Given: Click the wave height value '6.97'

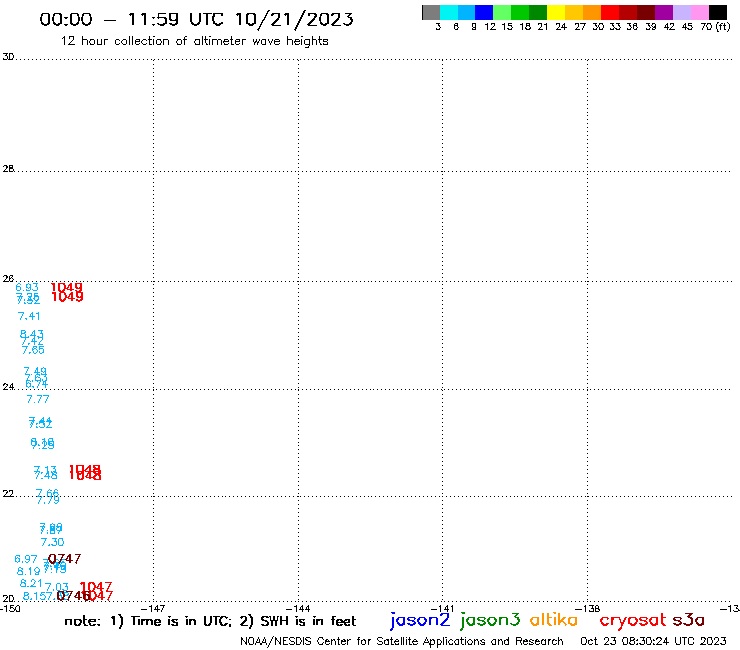Looking at the screenshot, I should coord(26,559).
